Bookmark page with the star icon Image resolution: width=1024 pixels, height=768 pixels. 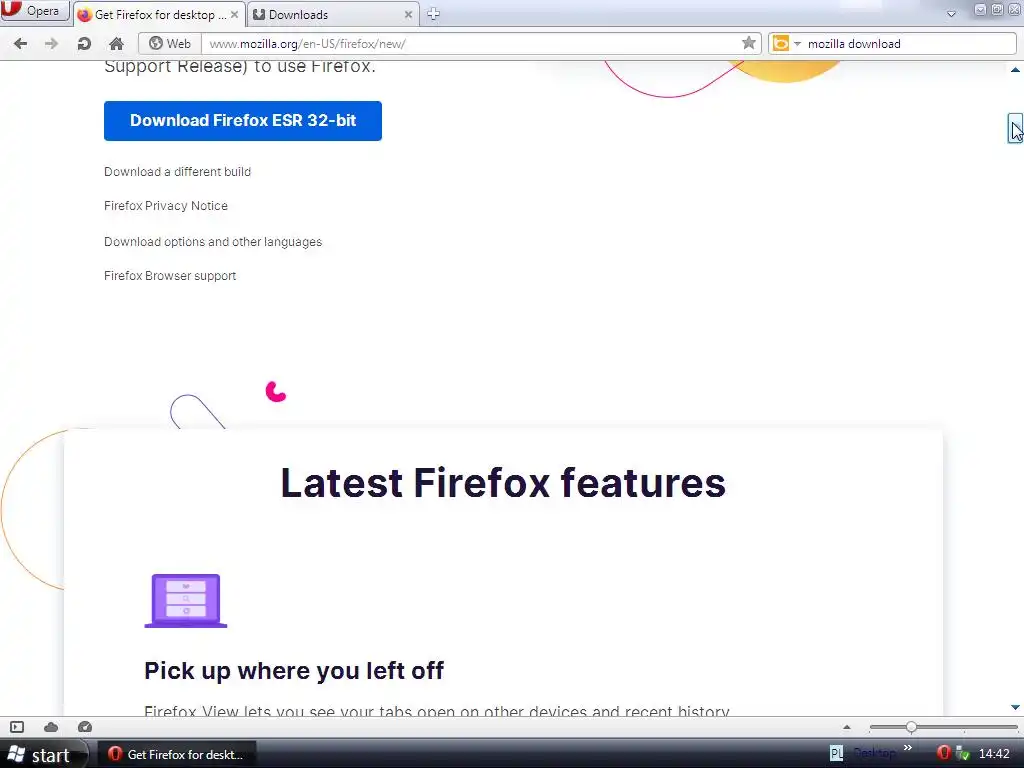(x=749, y=43)
